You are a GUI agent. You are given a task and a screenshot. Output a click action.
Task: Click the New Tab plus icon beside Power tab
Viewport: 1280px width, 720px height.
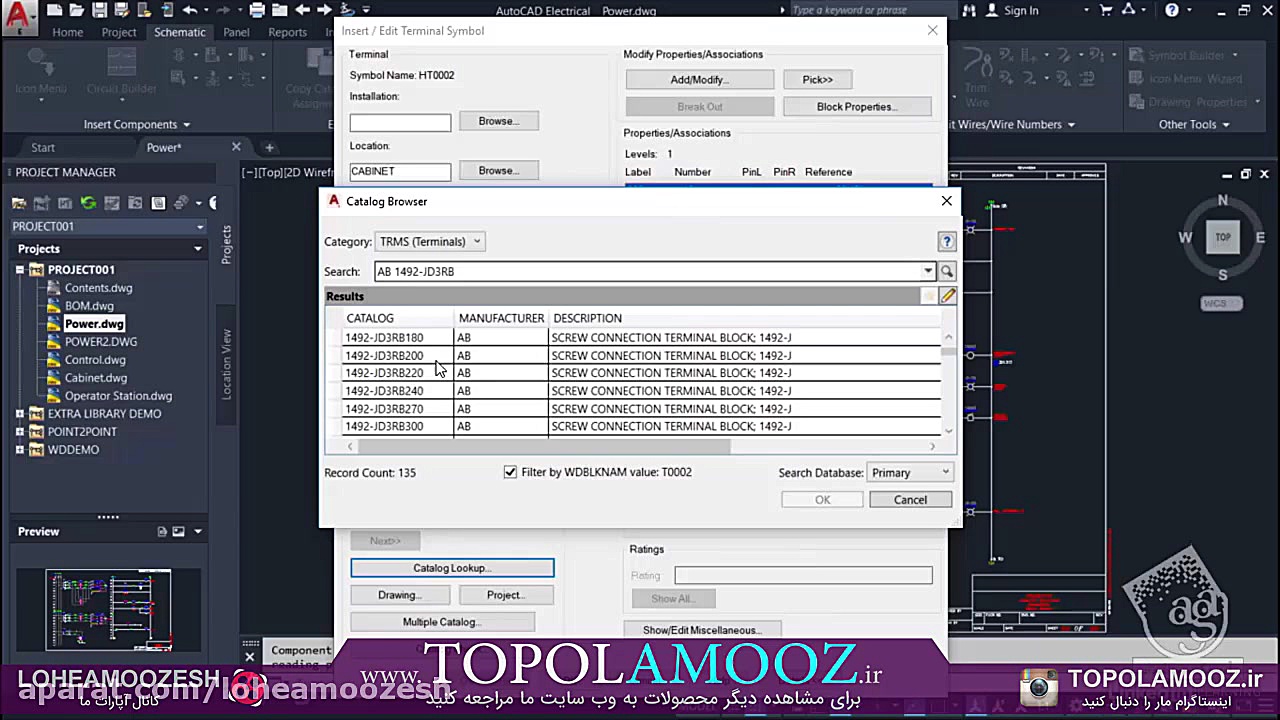(x=269, y=148)
